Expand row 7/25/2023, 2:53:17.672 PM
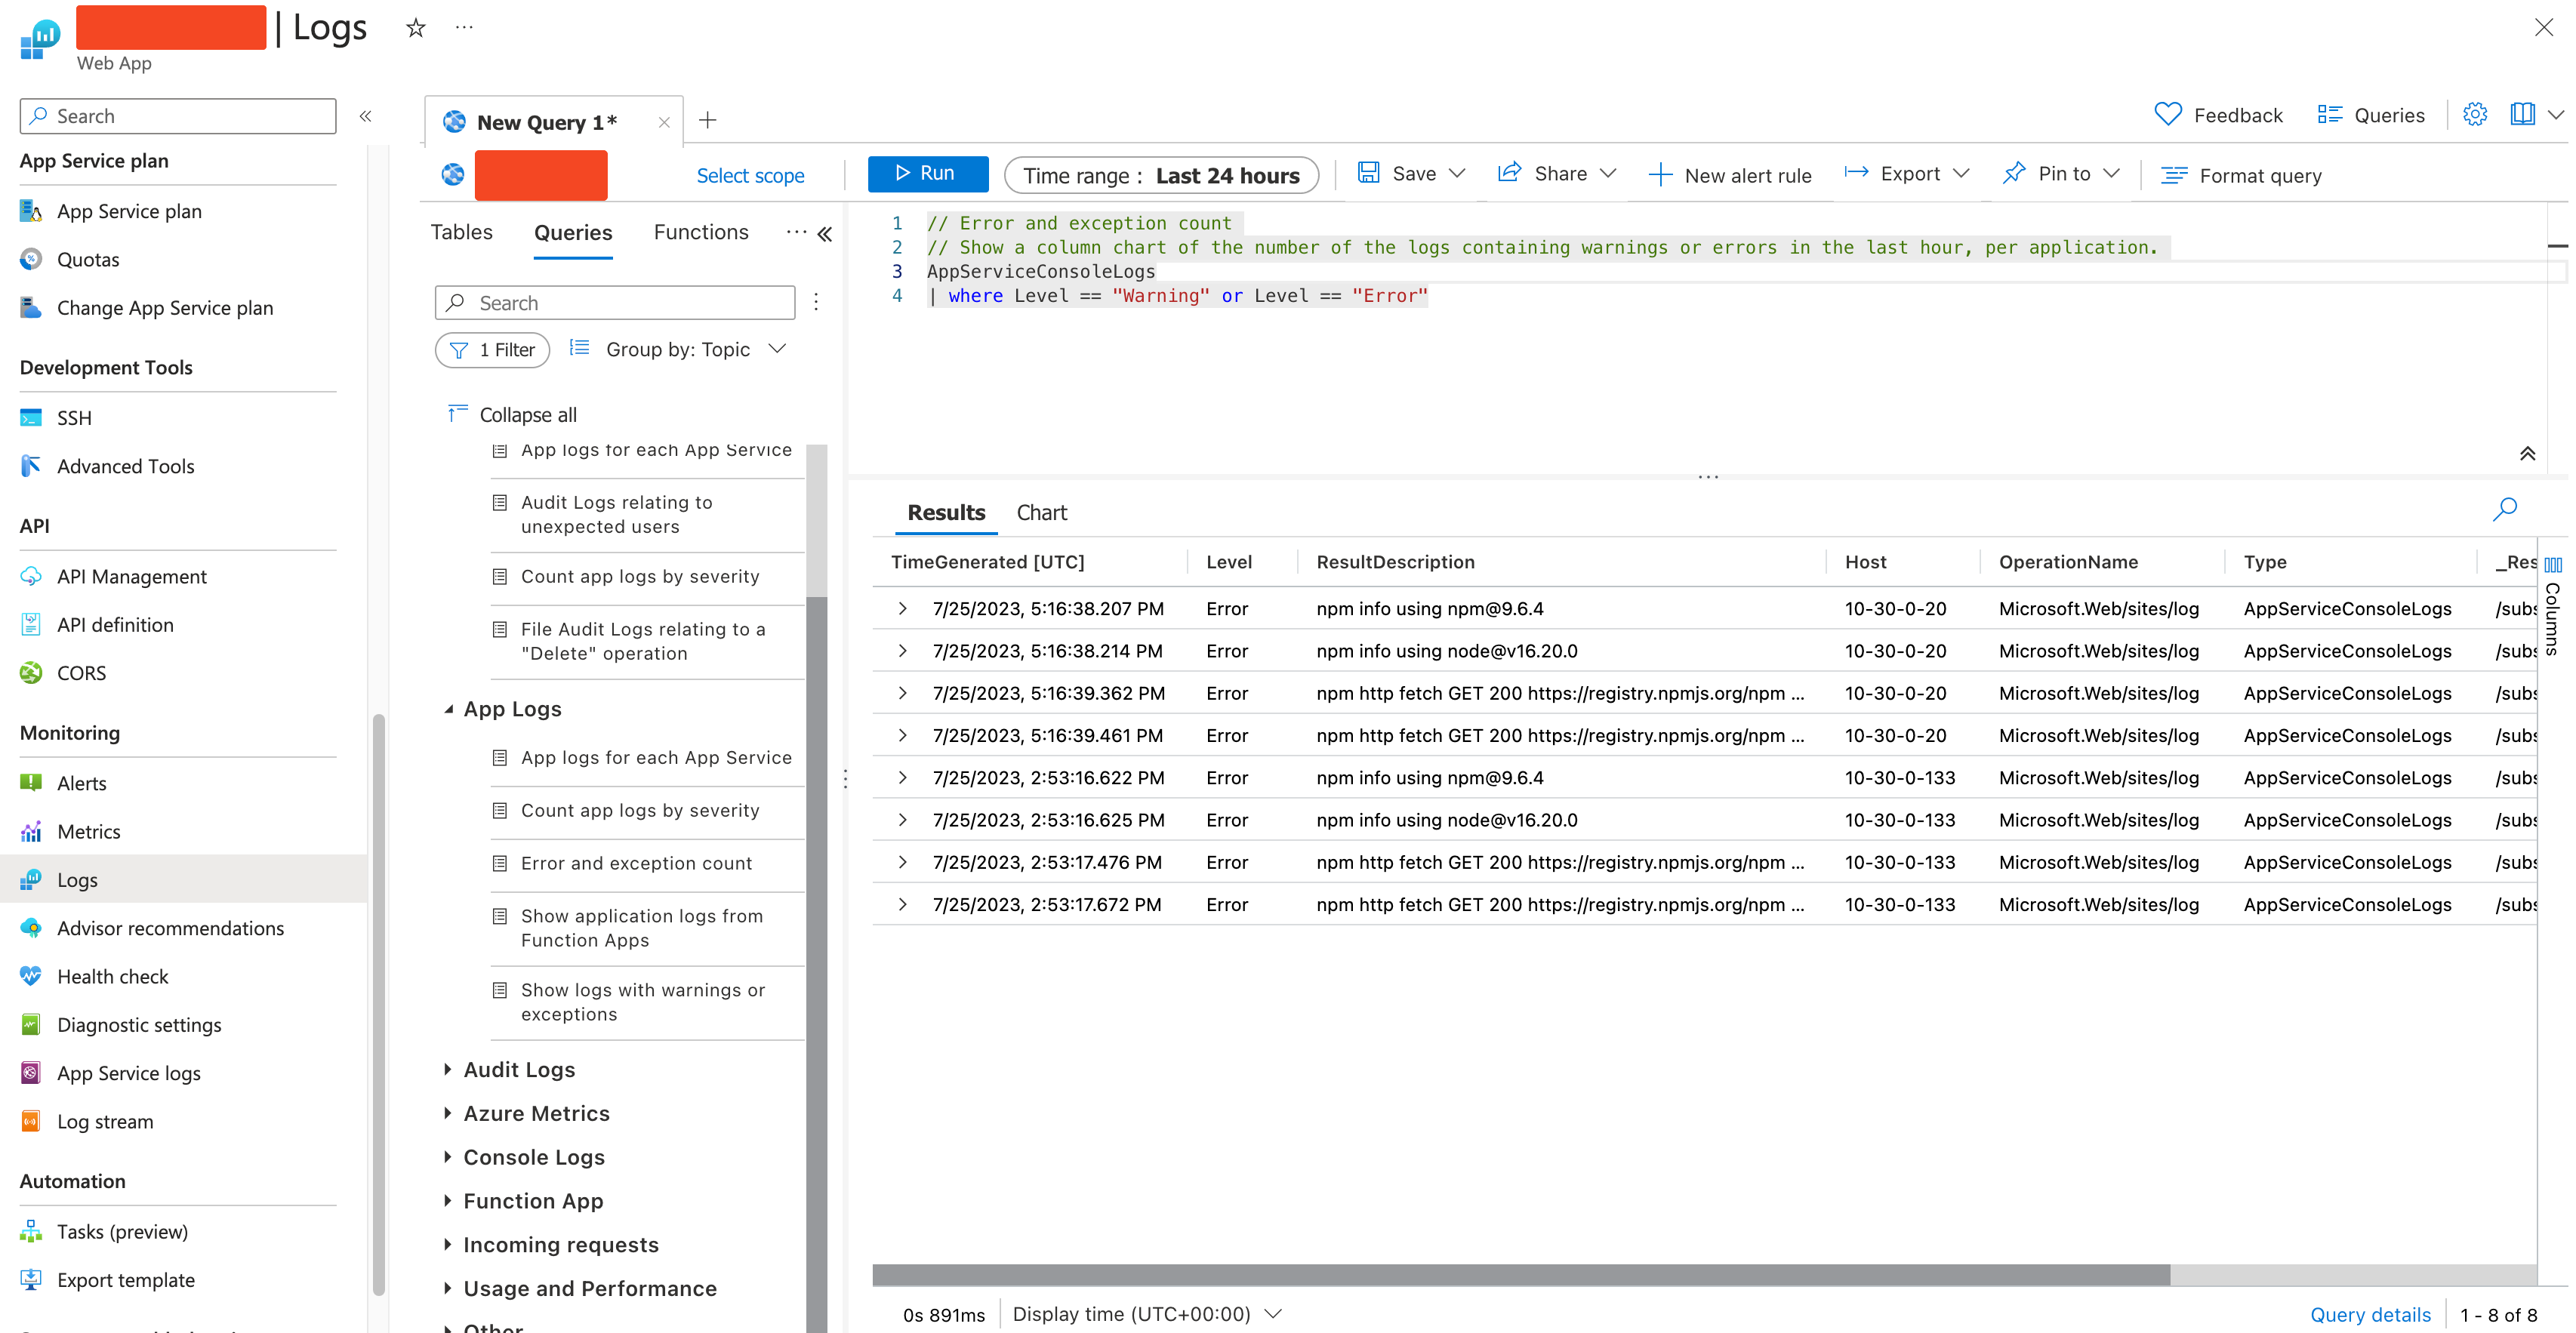2576x1333 pixels. coord(902,905)
